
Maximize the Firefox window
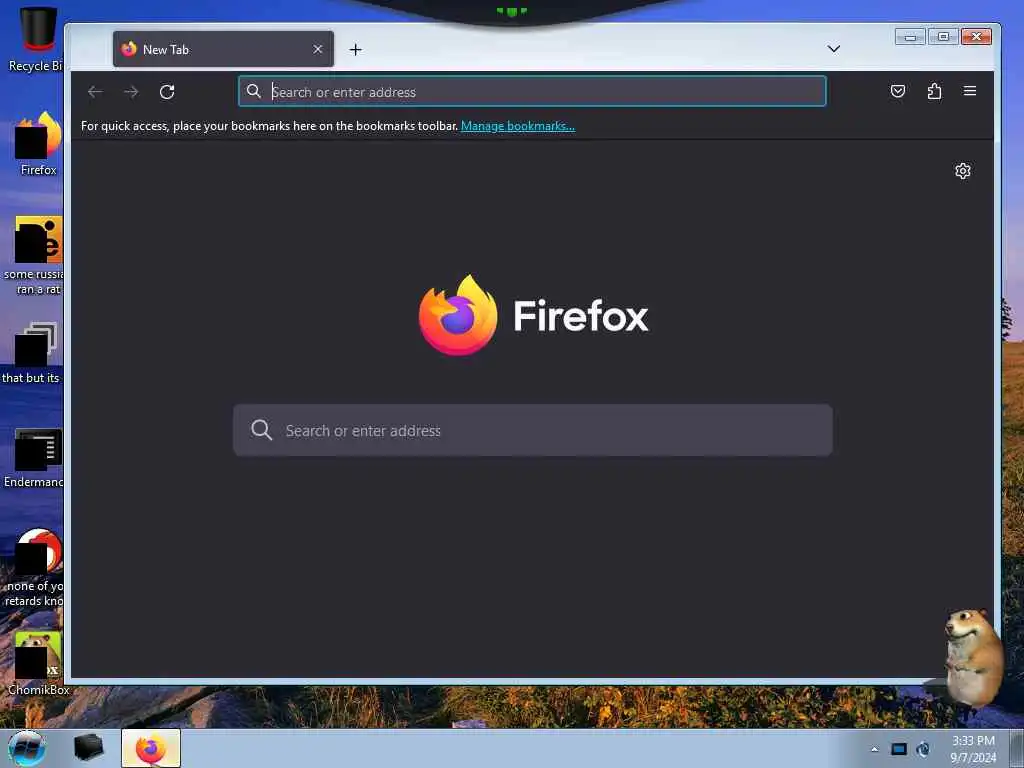click(x=943, y=37)
